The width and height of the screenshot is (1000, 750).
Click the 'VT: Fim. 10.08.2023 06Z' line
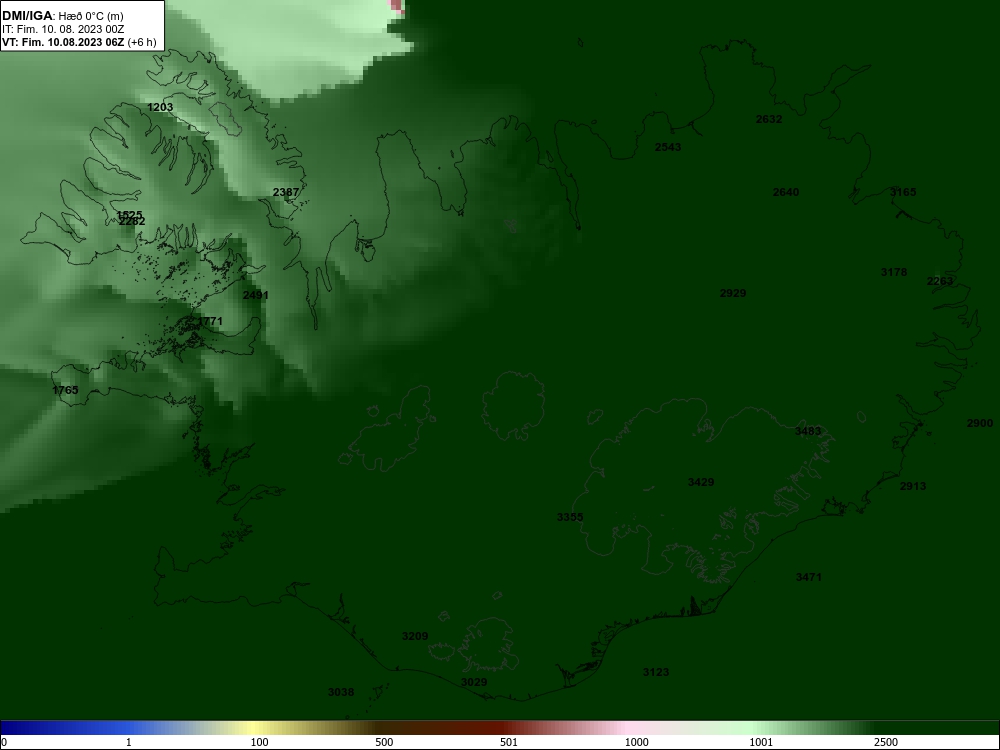[x=63, y=43]
